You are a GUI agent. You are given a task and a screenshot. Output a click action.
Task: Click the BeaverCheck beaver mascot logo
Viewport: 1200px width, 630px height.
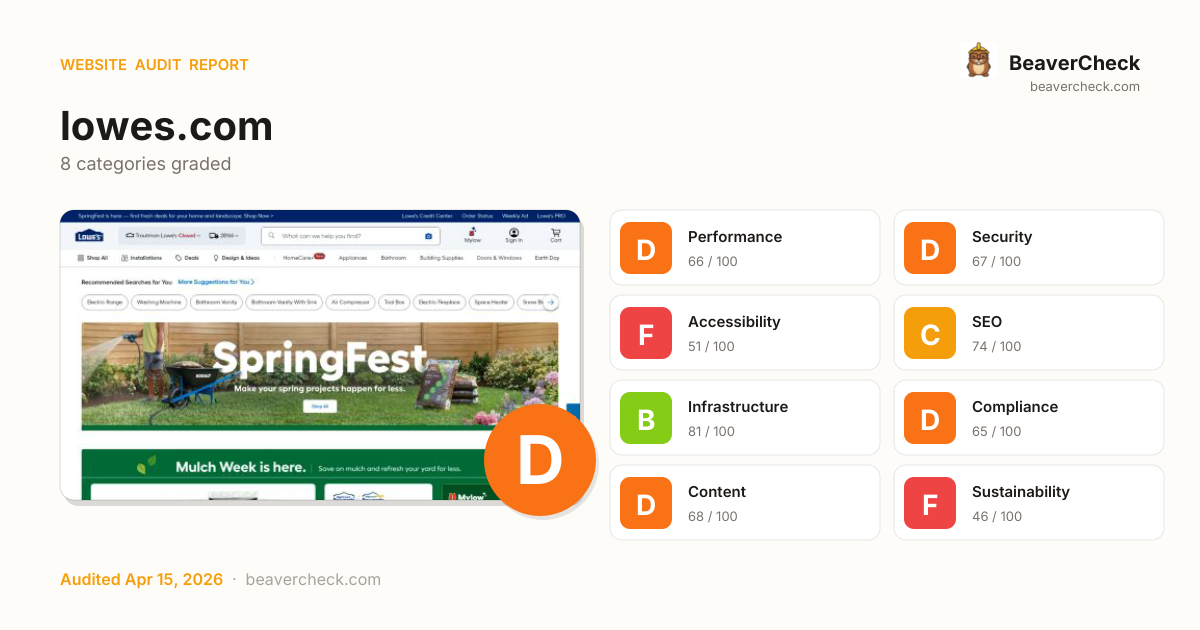978,62
